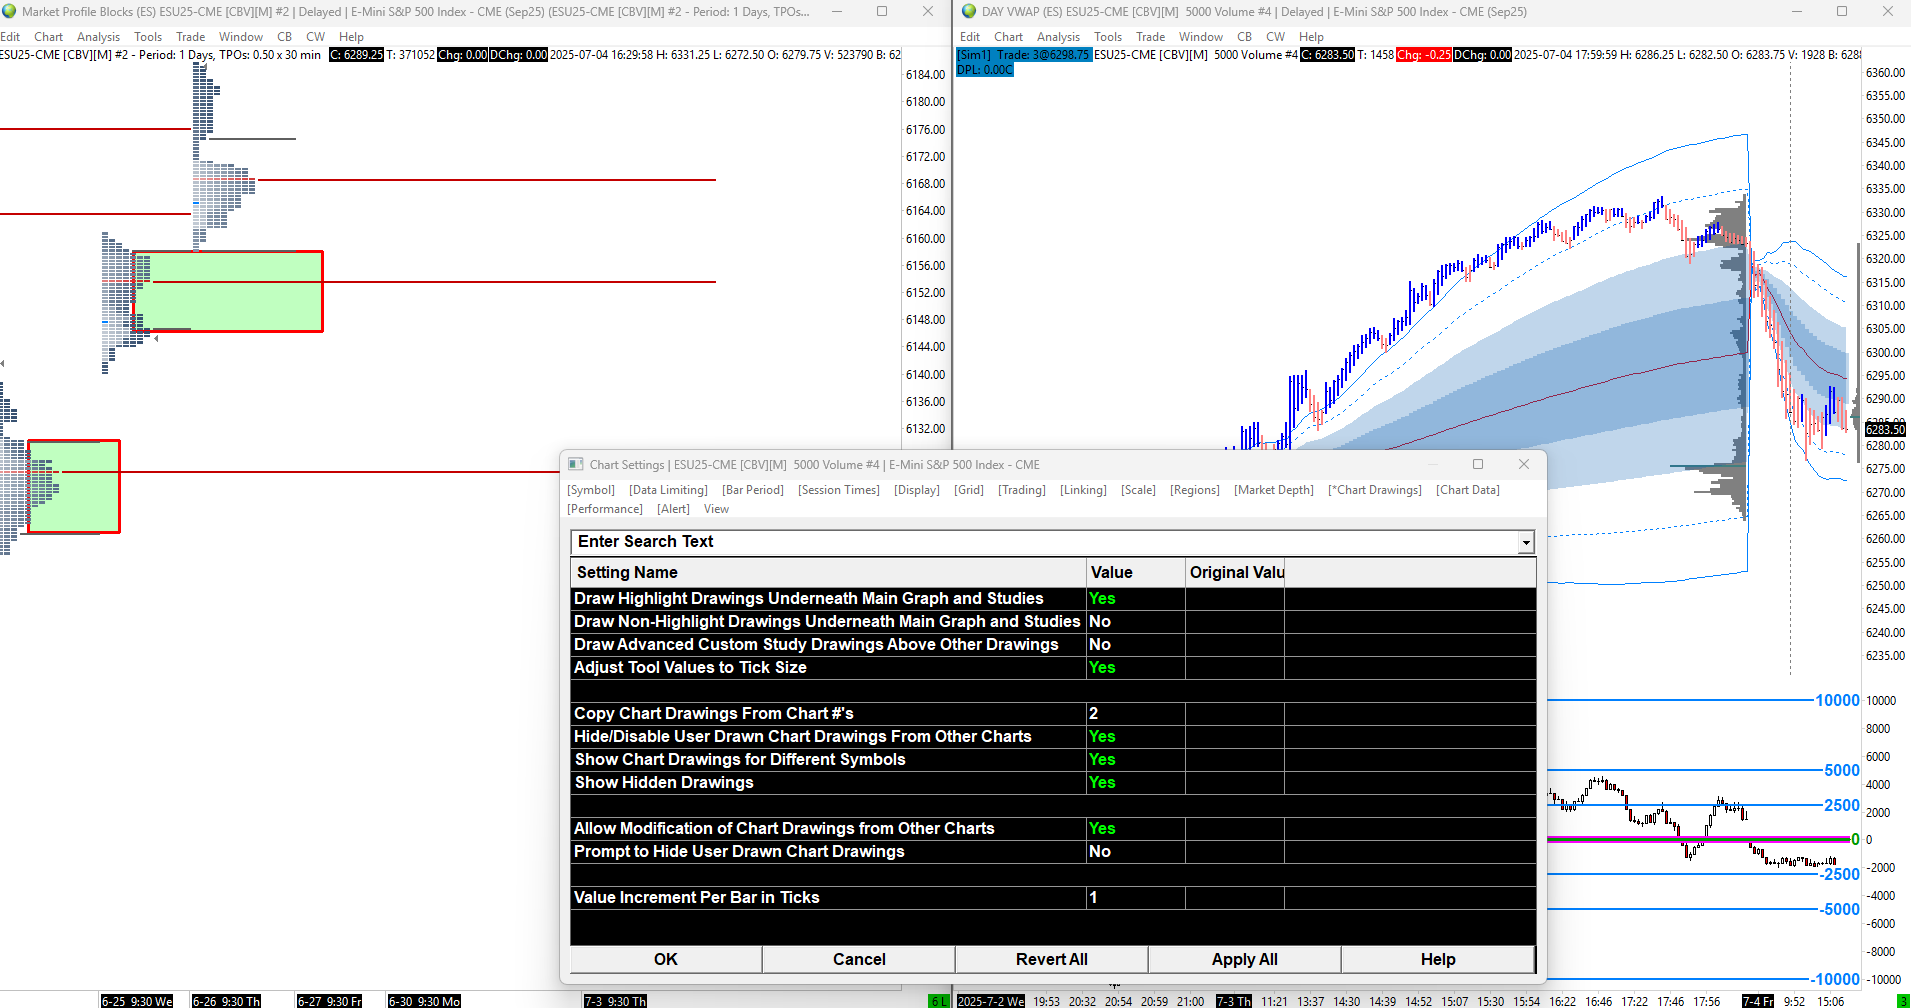Viewport: 1911px width, 1008px height.
Task: Switch to the [Trading] tab
Action: coord(1022,490)
